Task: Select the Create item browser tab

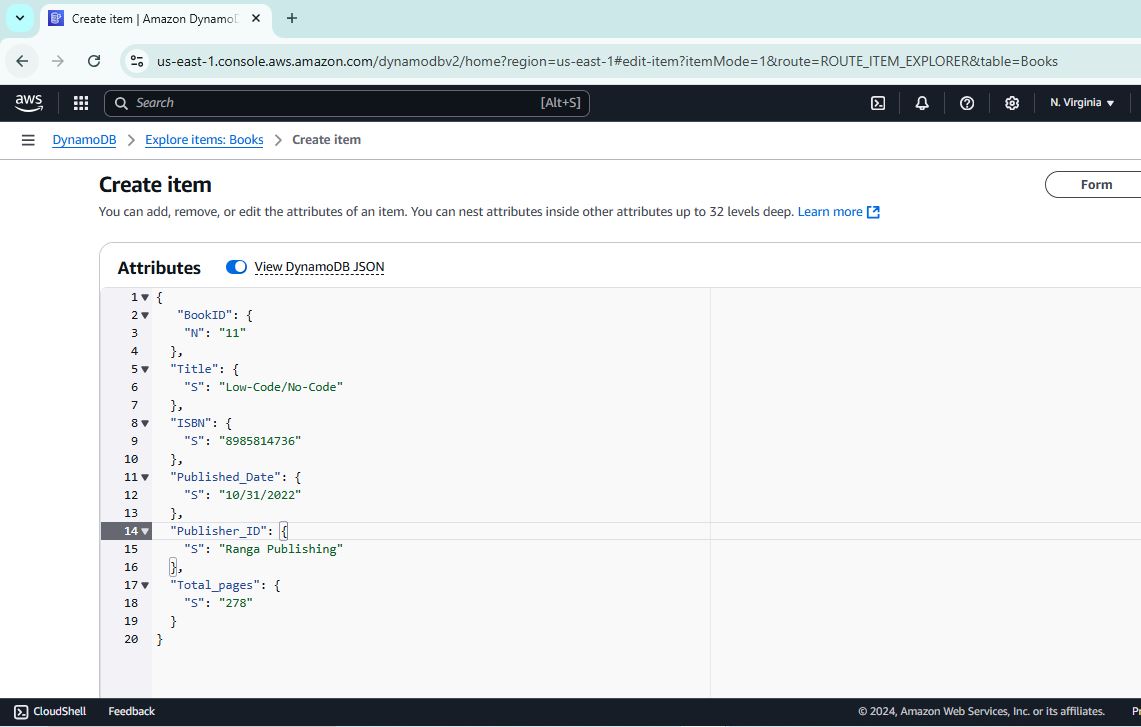Action: [x=155, y=19]
